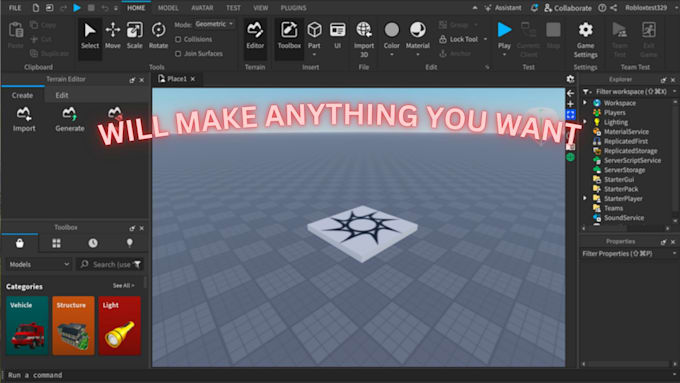
Task: Select ReplicatedStorage in Explorer
Action: tap(630, 151)
